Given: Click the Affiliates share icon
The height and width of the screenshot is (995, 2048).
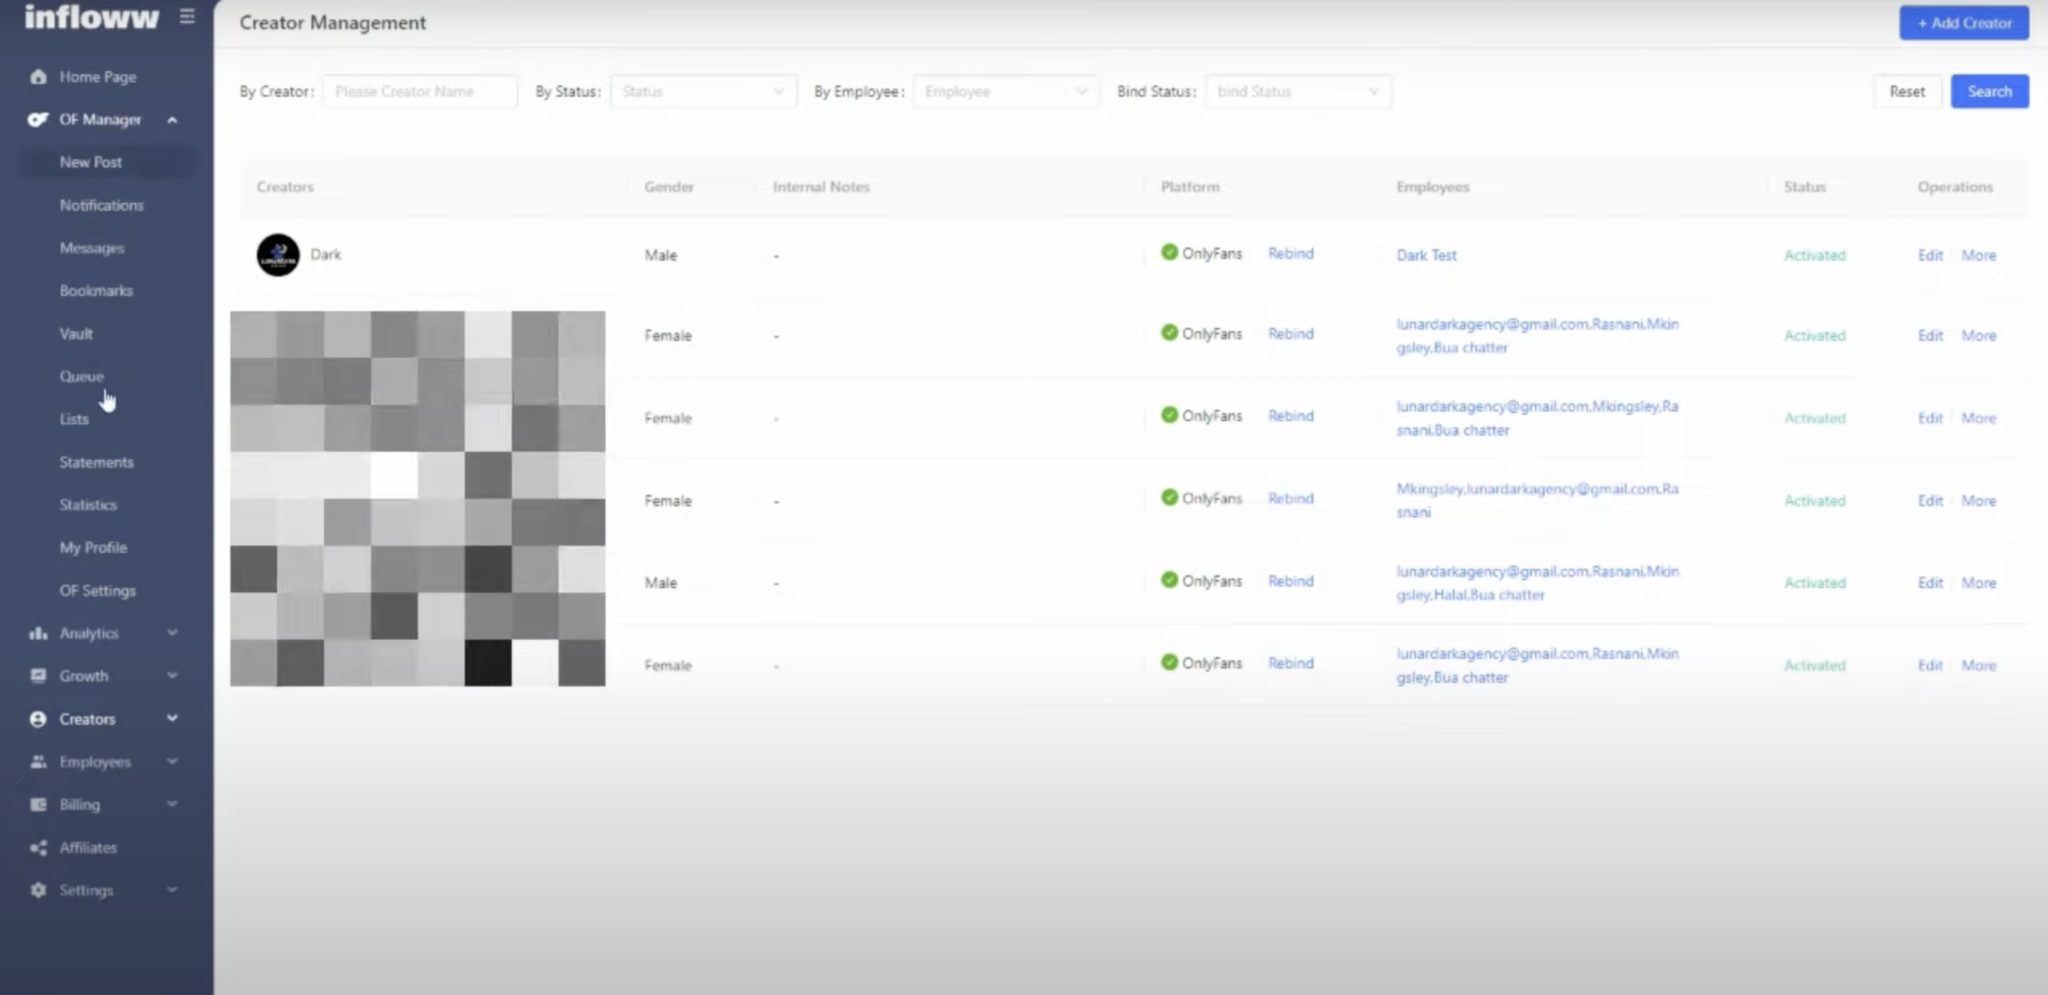Looking at the screenshot, I should tap(38, 848).
